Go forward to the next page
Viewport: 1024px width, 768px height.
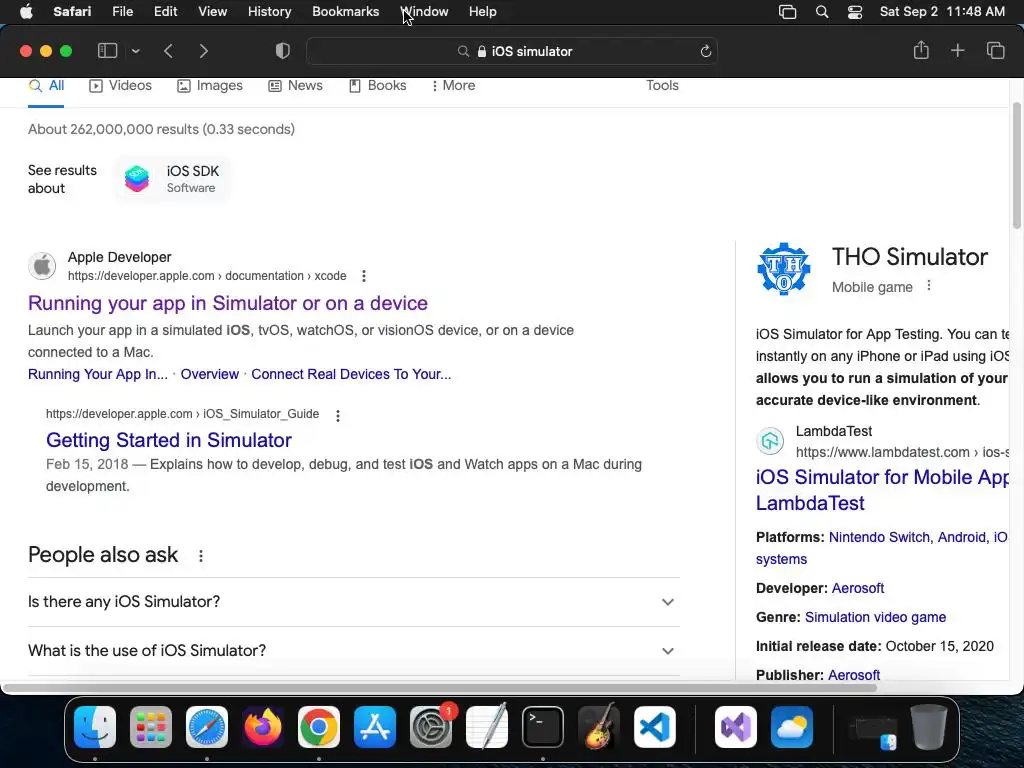coord(204,51)
